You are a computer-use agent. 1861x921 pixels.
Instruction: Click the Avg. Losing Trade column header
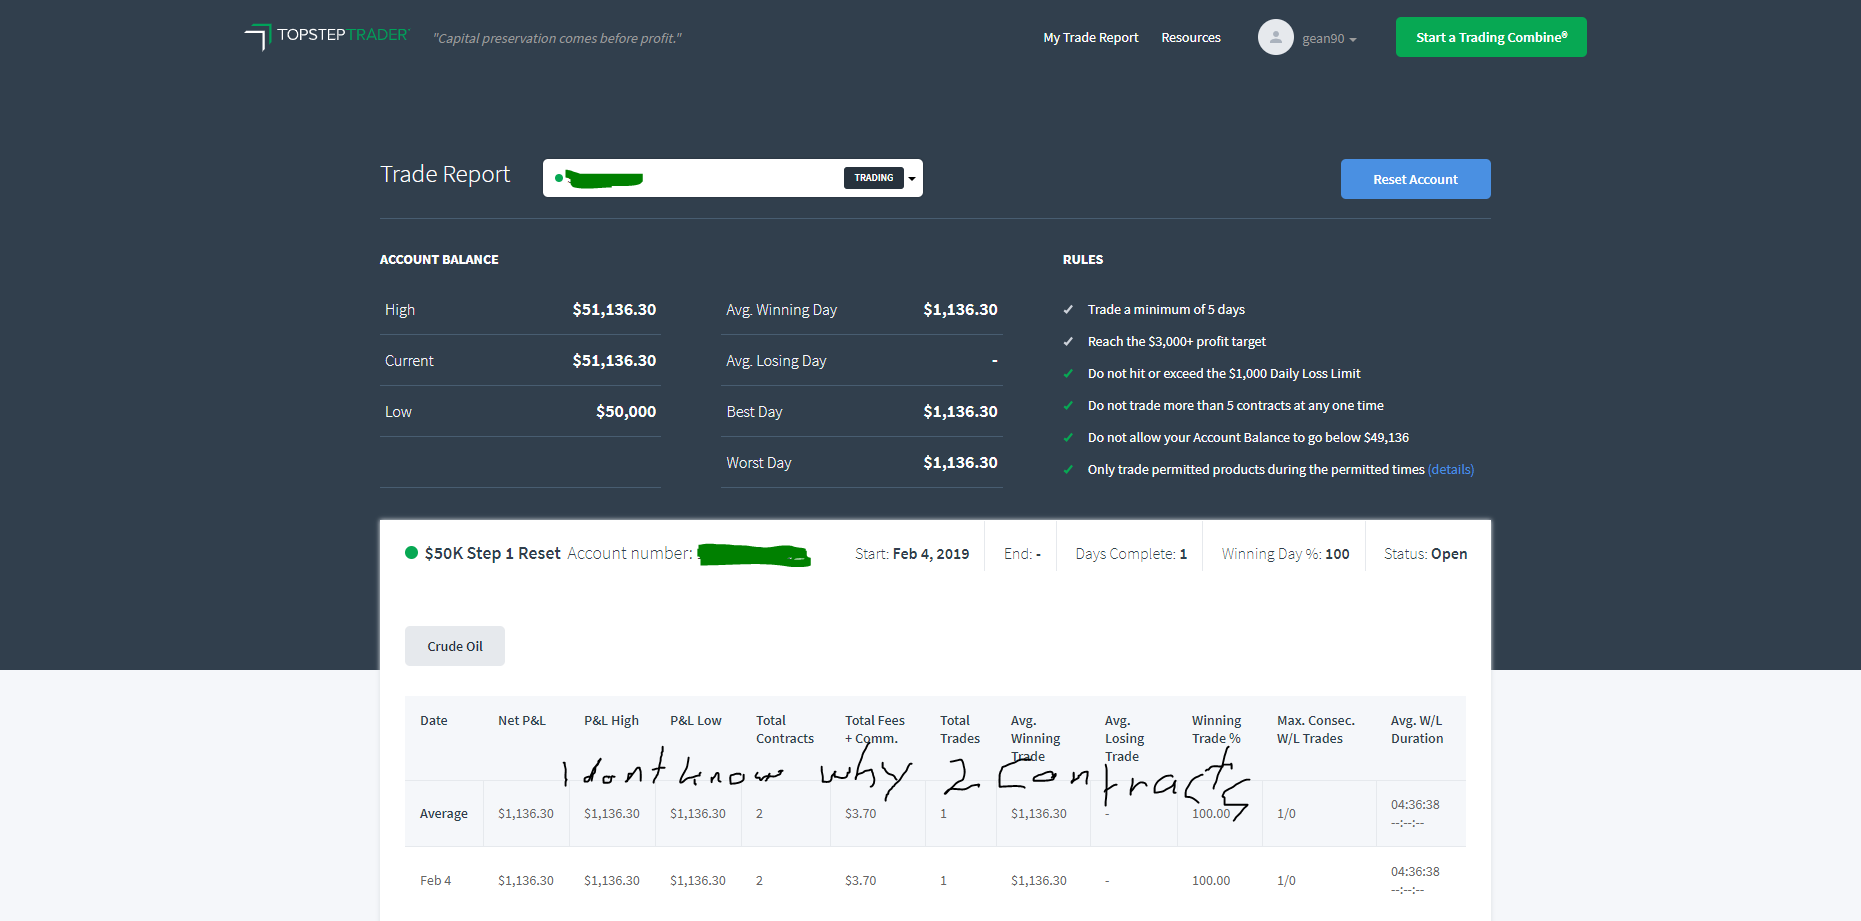coord(1125,739)
